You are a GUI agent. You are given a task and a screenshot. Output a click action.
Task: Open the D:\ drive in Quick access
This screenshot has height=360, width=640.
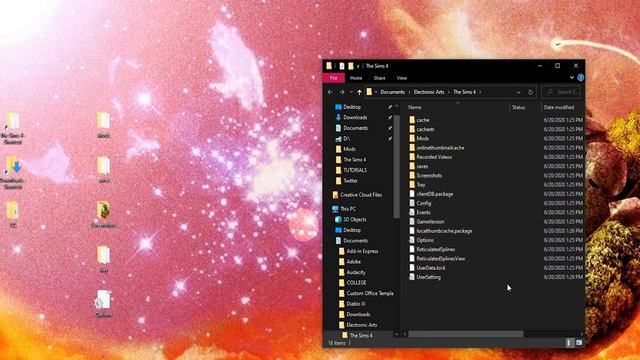pyautogui.click(x=343, y=139)
